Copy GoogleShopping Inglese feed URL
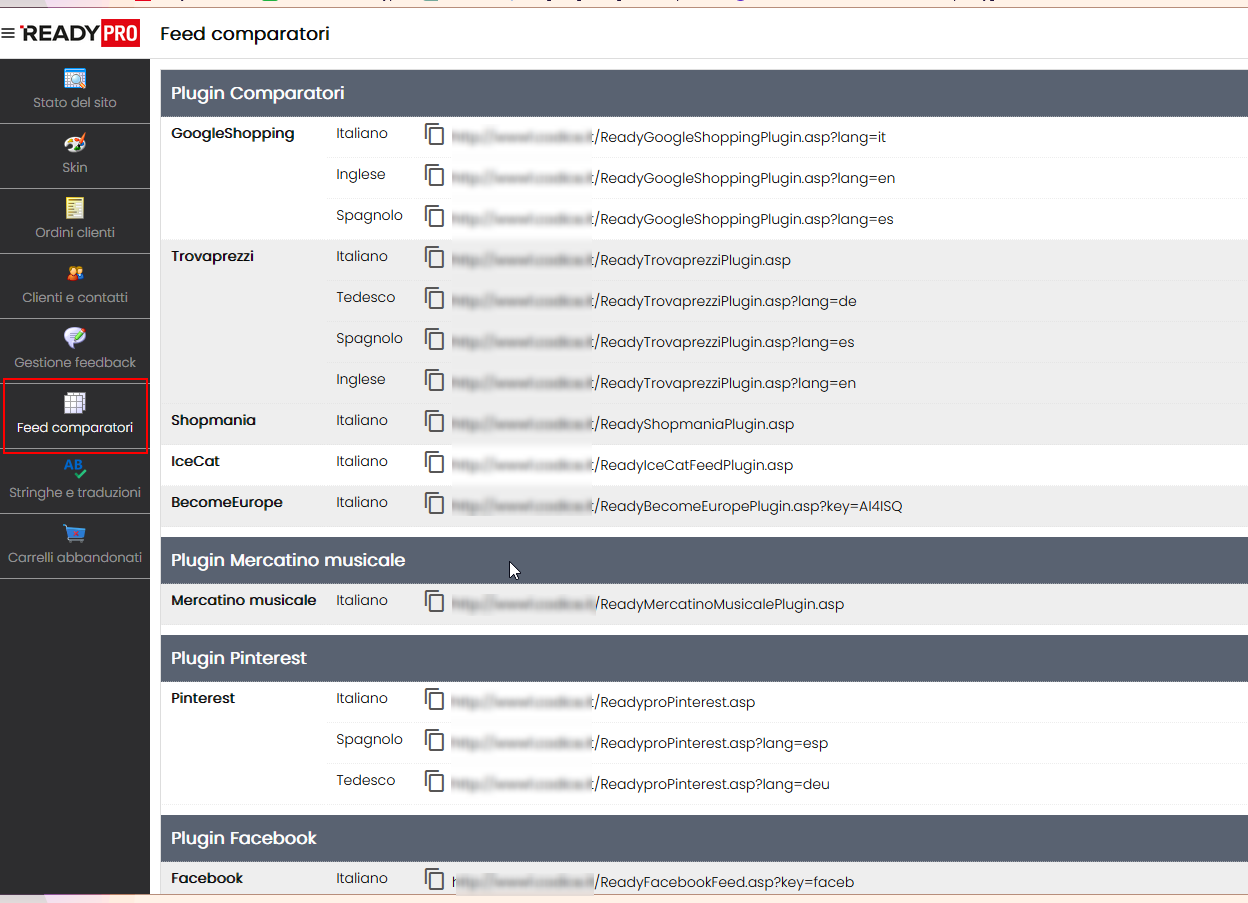The image size is (1248, 903). coord(434,176)
